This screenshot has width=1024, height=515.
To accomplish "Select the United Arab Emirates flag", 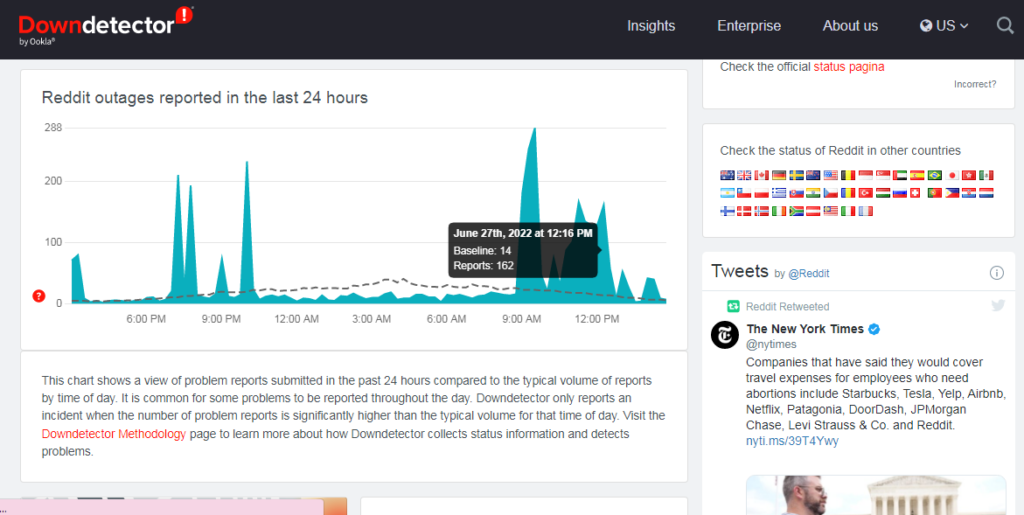I will click(900, 175).
